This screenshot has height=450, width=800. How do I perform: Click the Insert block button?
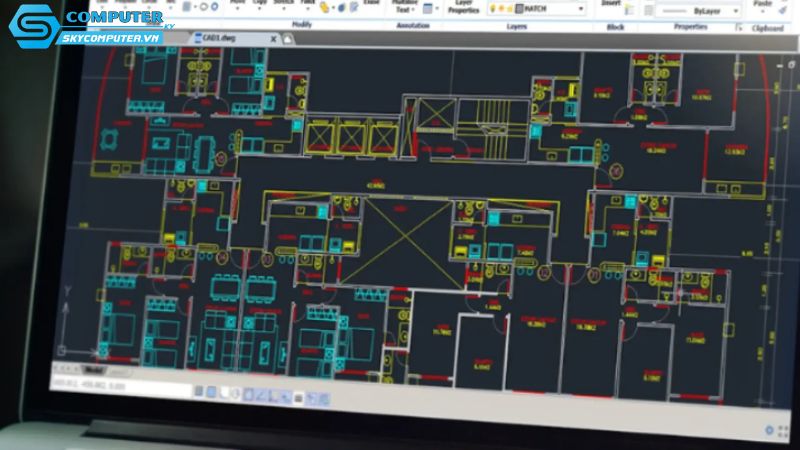click(x=610, y=4)
